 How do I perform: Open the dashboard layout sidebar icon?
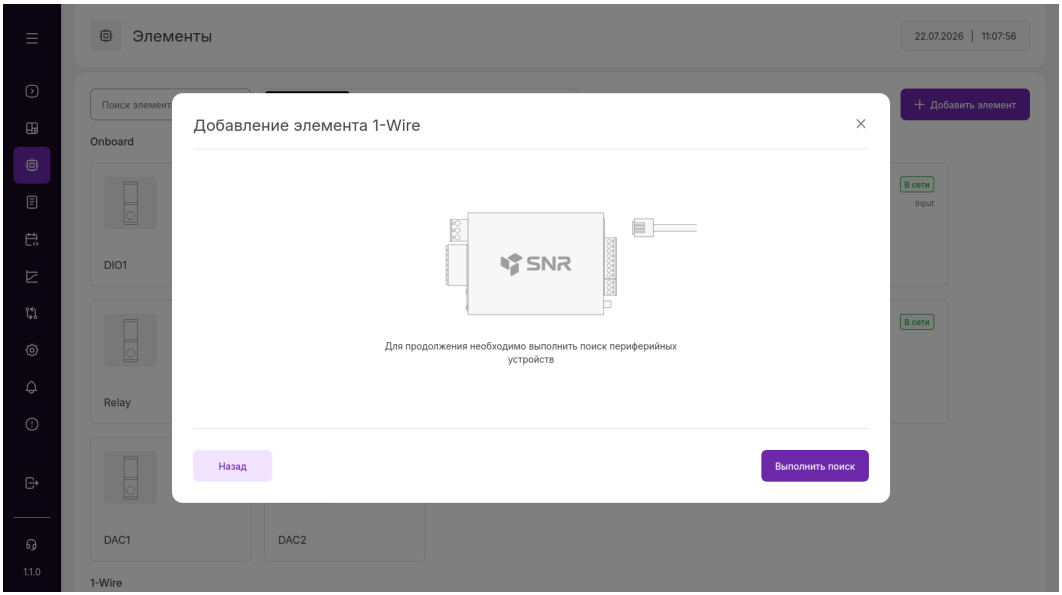click(32, 128)
